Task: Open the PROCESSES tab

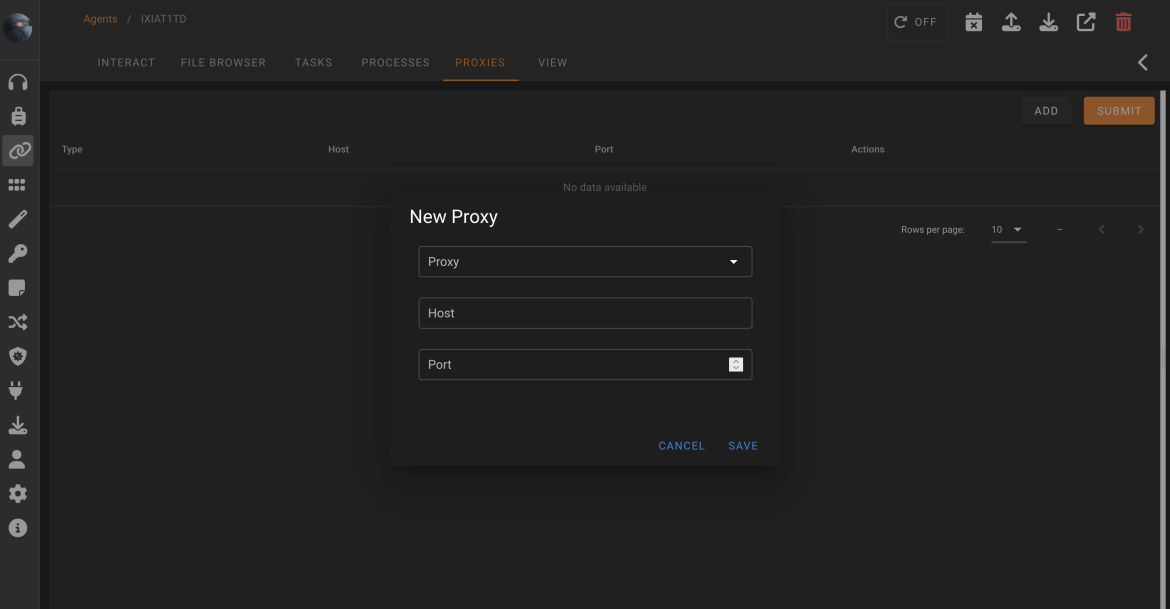Action: coord(395,62)
